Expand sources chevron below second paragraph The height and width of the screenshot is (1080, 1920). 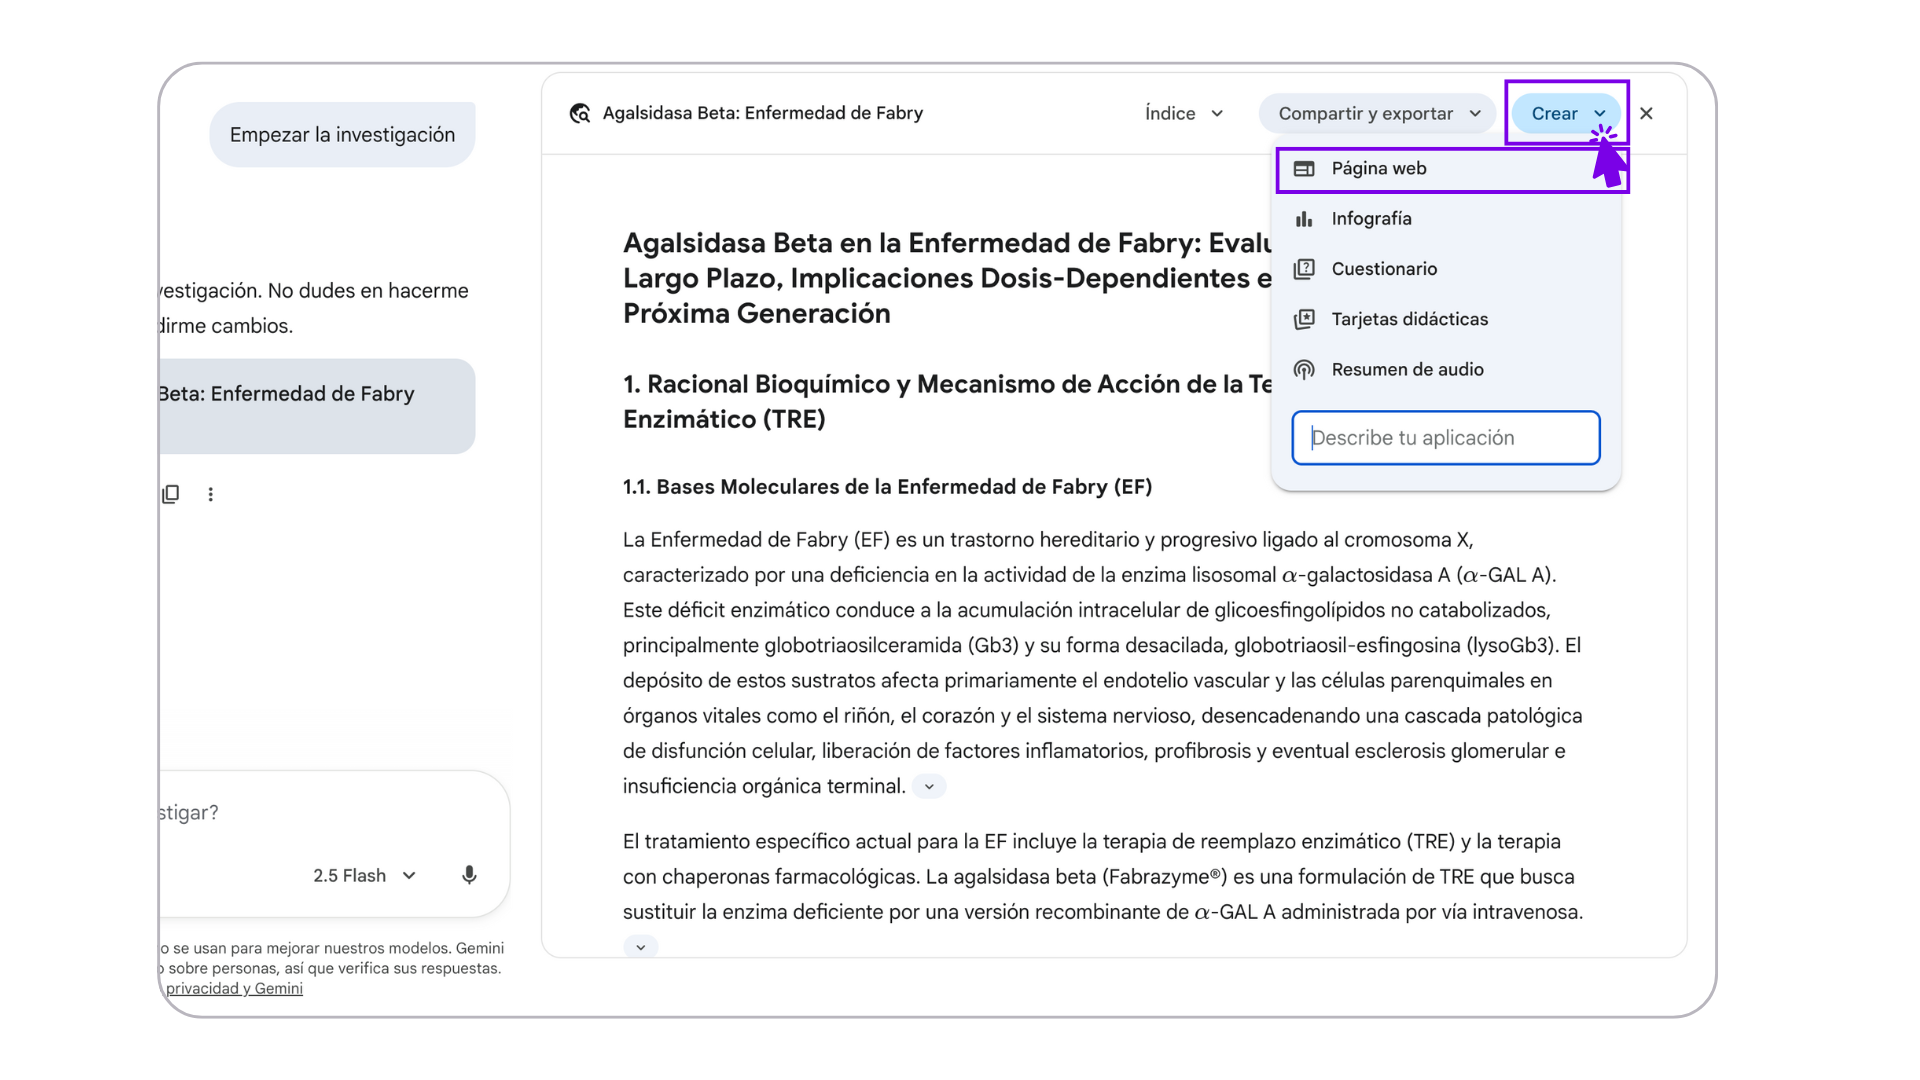click(641, 947)
